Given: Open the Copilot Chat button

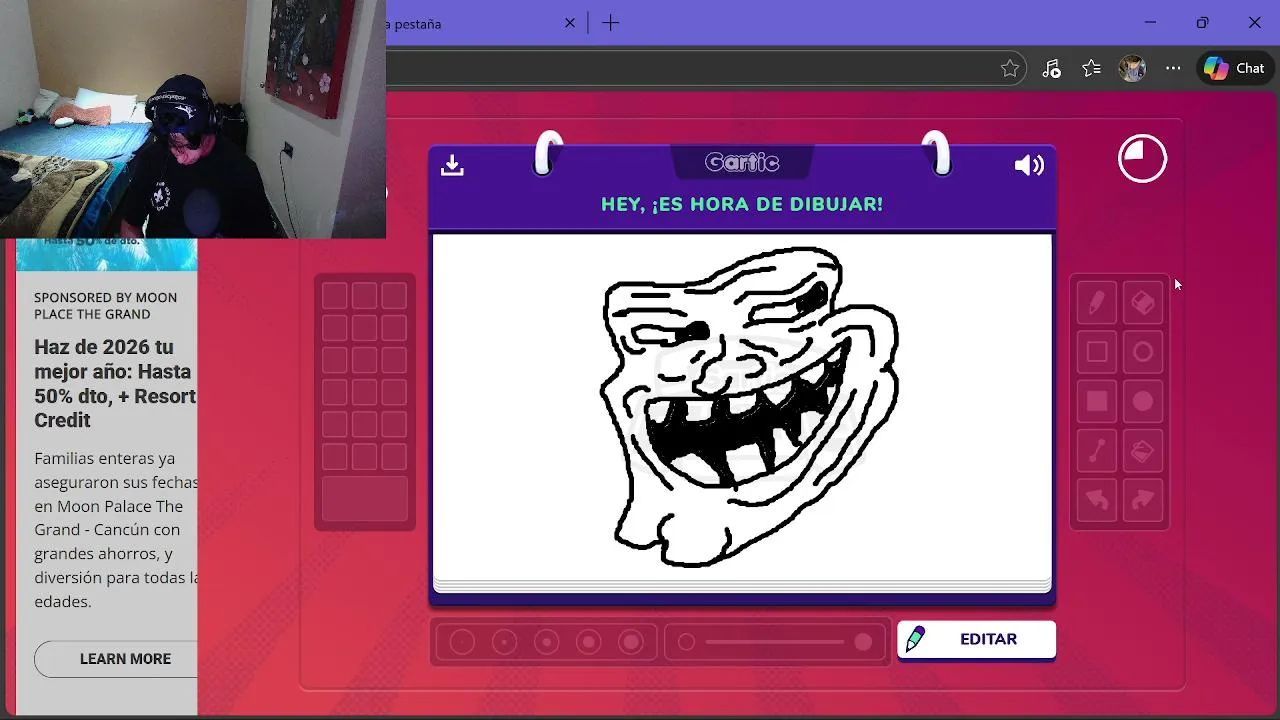Looking at the screenshot, I should click(x=1235, y=68).
